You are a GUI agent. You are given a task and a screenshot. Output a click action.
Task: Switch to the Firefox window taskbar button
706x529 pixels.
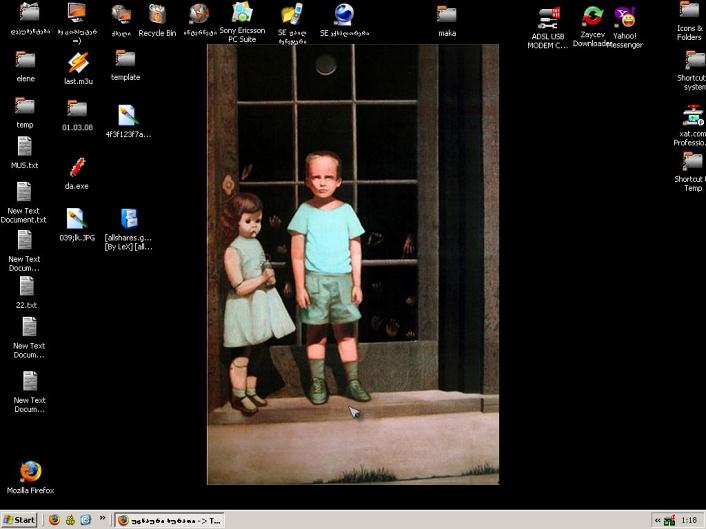click(169, 520)
